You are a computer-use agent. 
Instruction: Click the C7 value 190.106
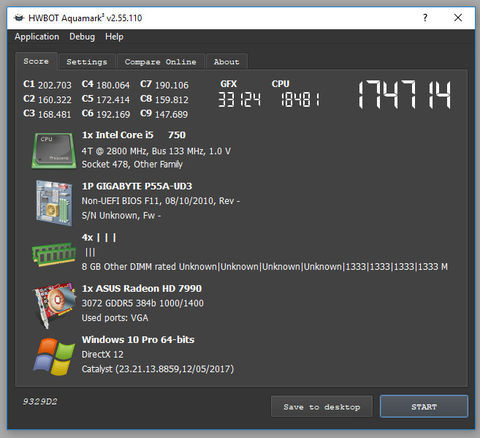point(172,85)
